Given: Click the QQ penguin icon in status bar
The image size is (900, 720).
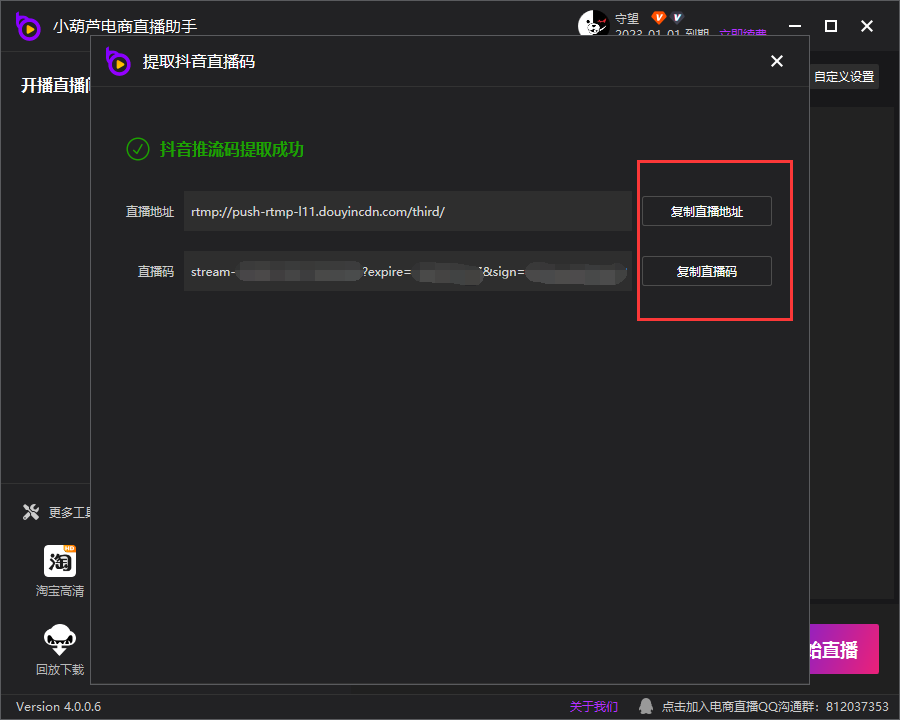Looking at the screenshot, I should pyautogui.click(x=646, y=706).
